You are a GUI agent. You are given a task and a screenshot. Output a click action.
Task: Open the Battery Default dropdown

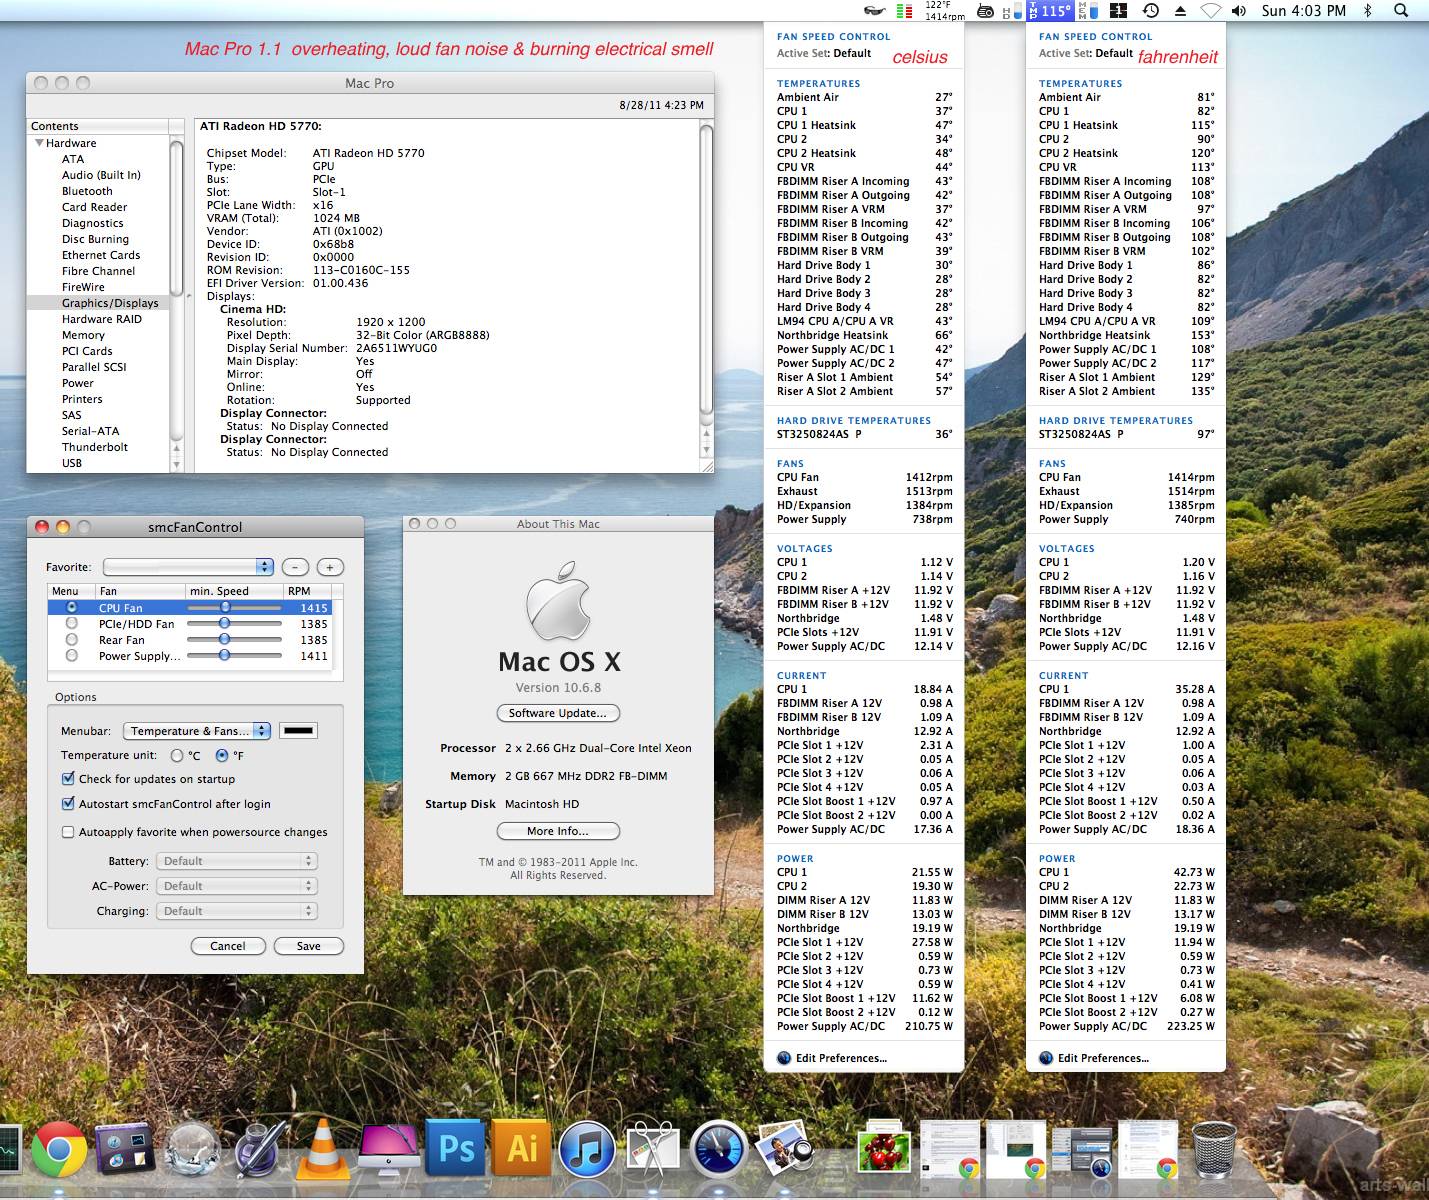(237, 861)
